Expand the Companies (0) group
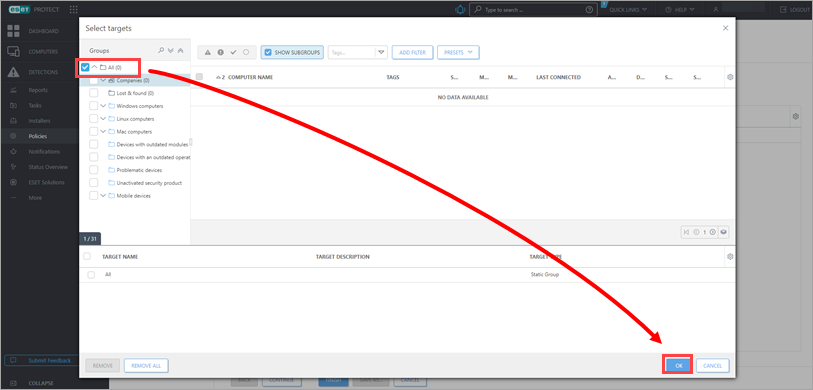 [103, 80]
